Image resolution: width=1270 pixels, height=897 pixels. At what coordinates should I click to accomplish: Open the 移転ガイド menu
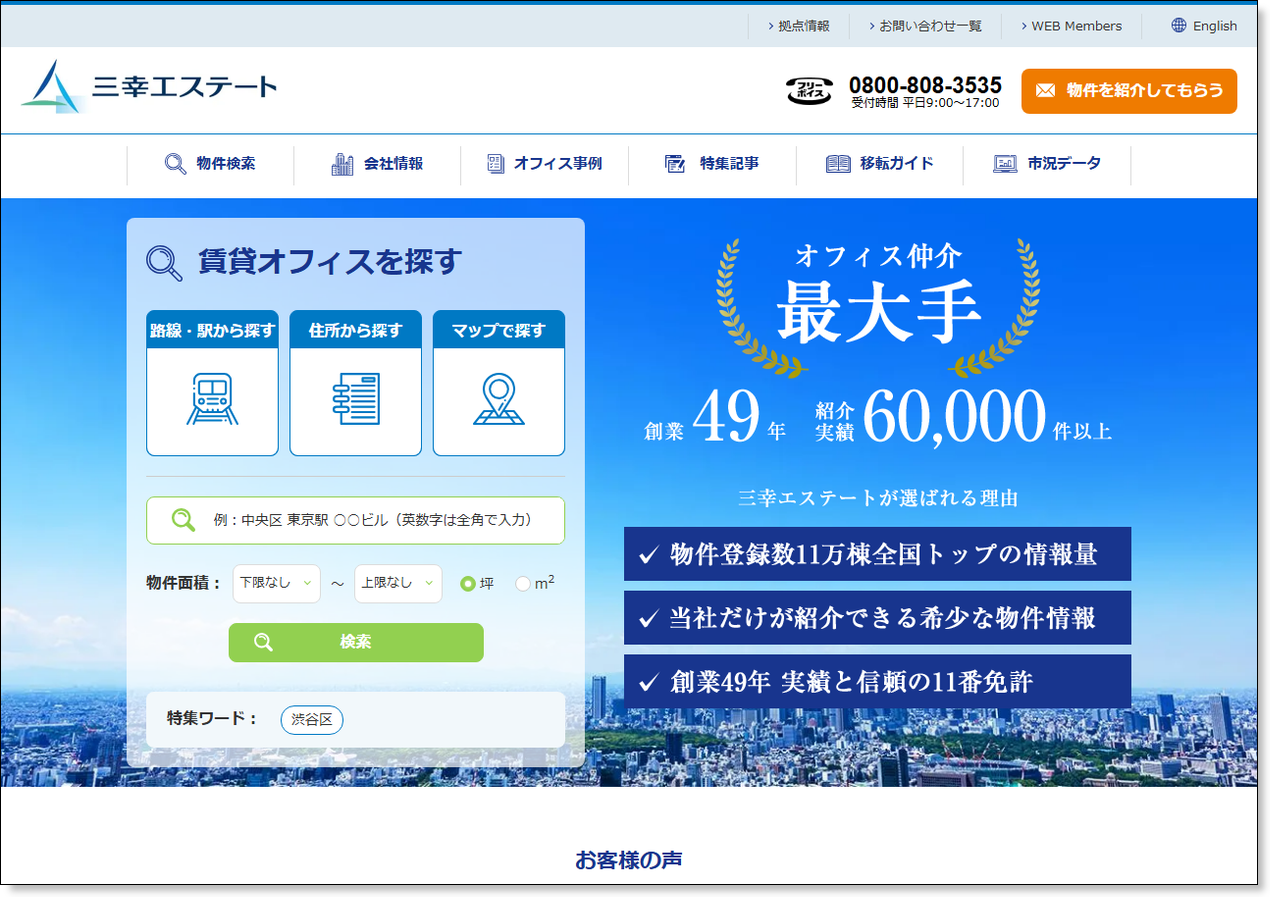tap(879, 164)
